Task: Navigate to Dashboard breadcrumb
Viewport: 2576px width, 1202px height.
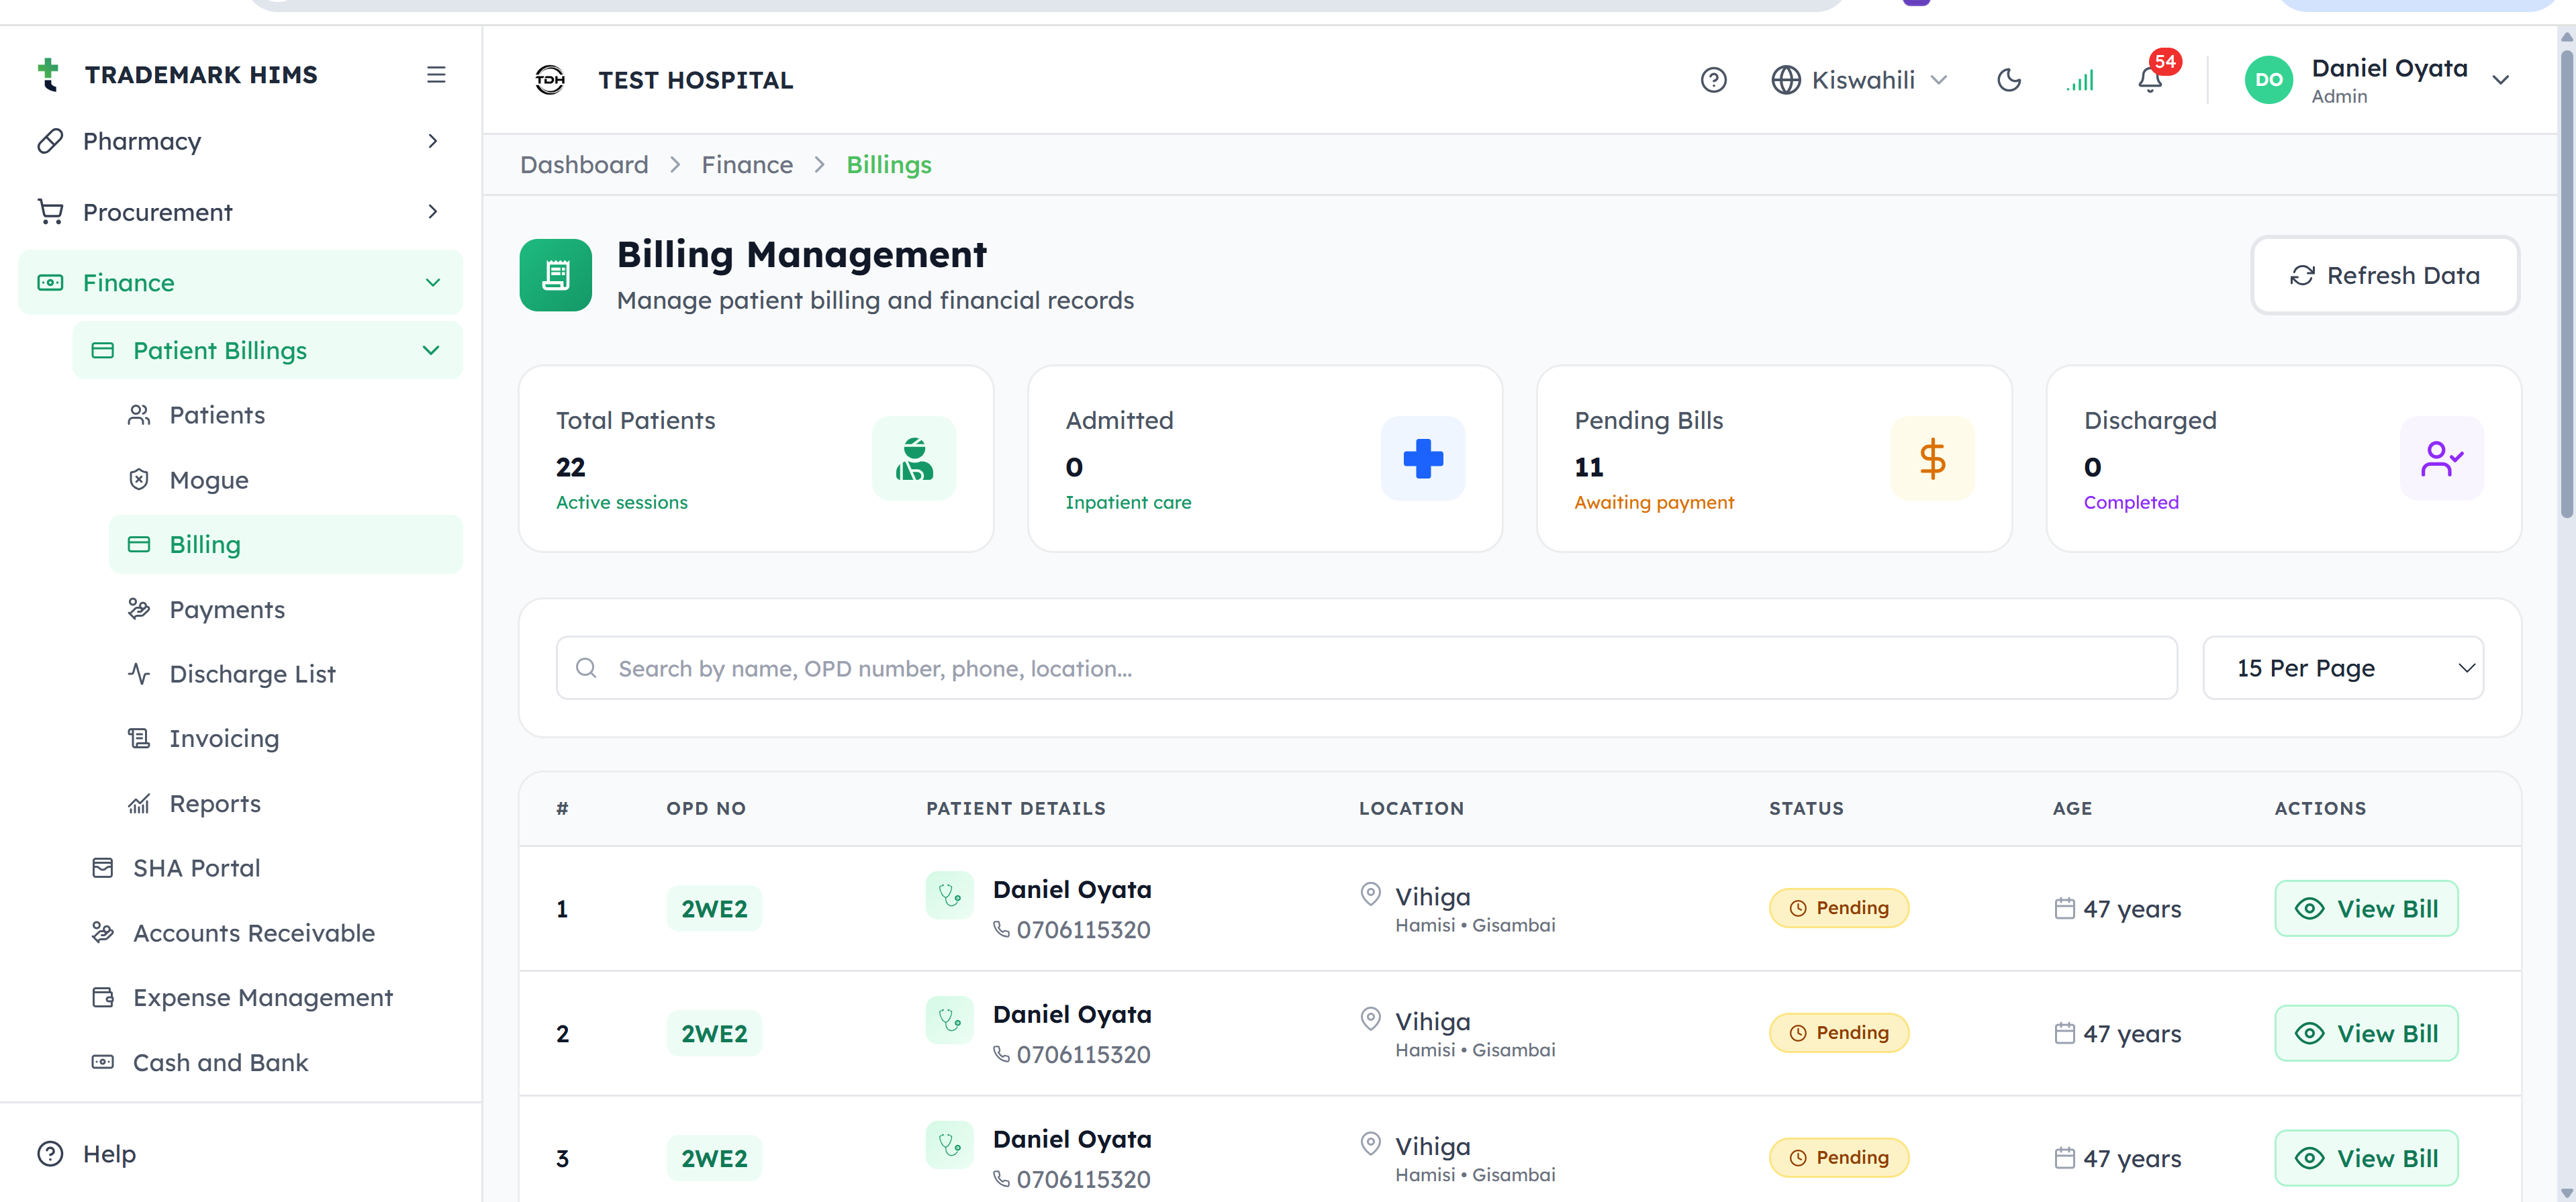Action: 584,165
